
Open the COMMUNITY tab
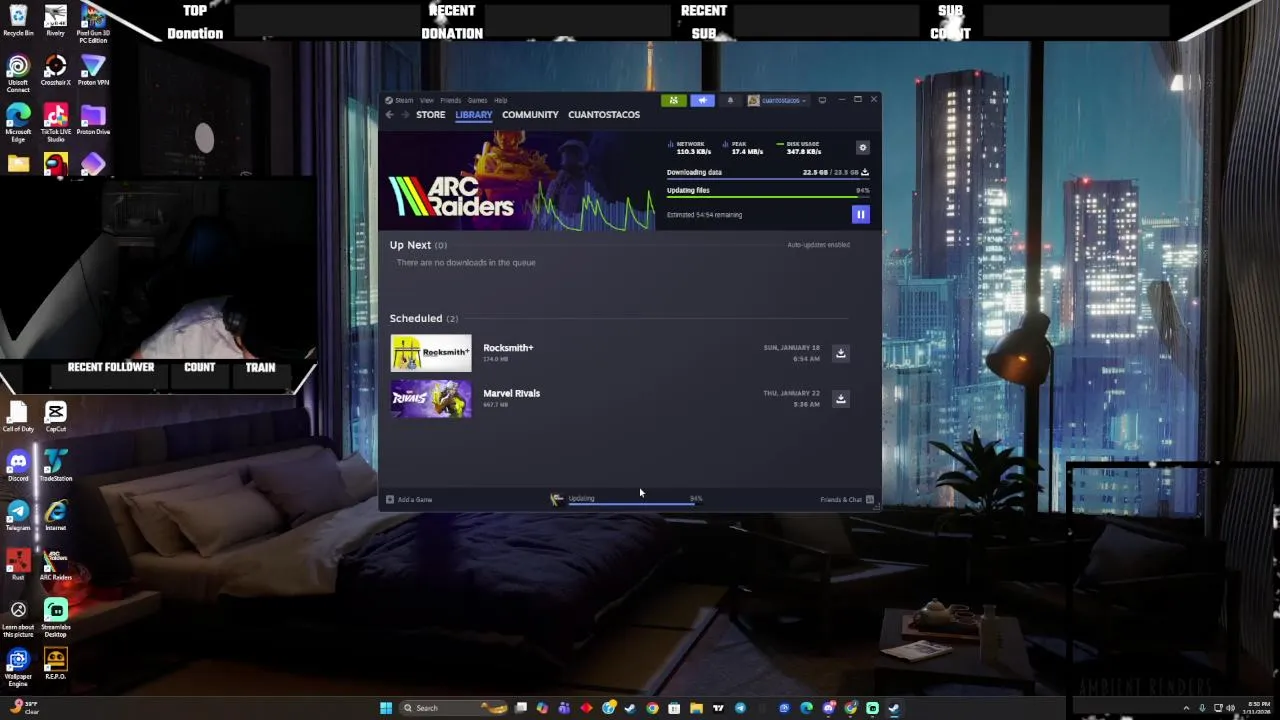(530, 115)
